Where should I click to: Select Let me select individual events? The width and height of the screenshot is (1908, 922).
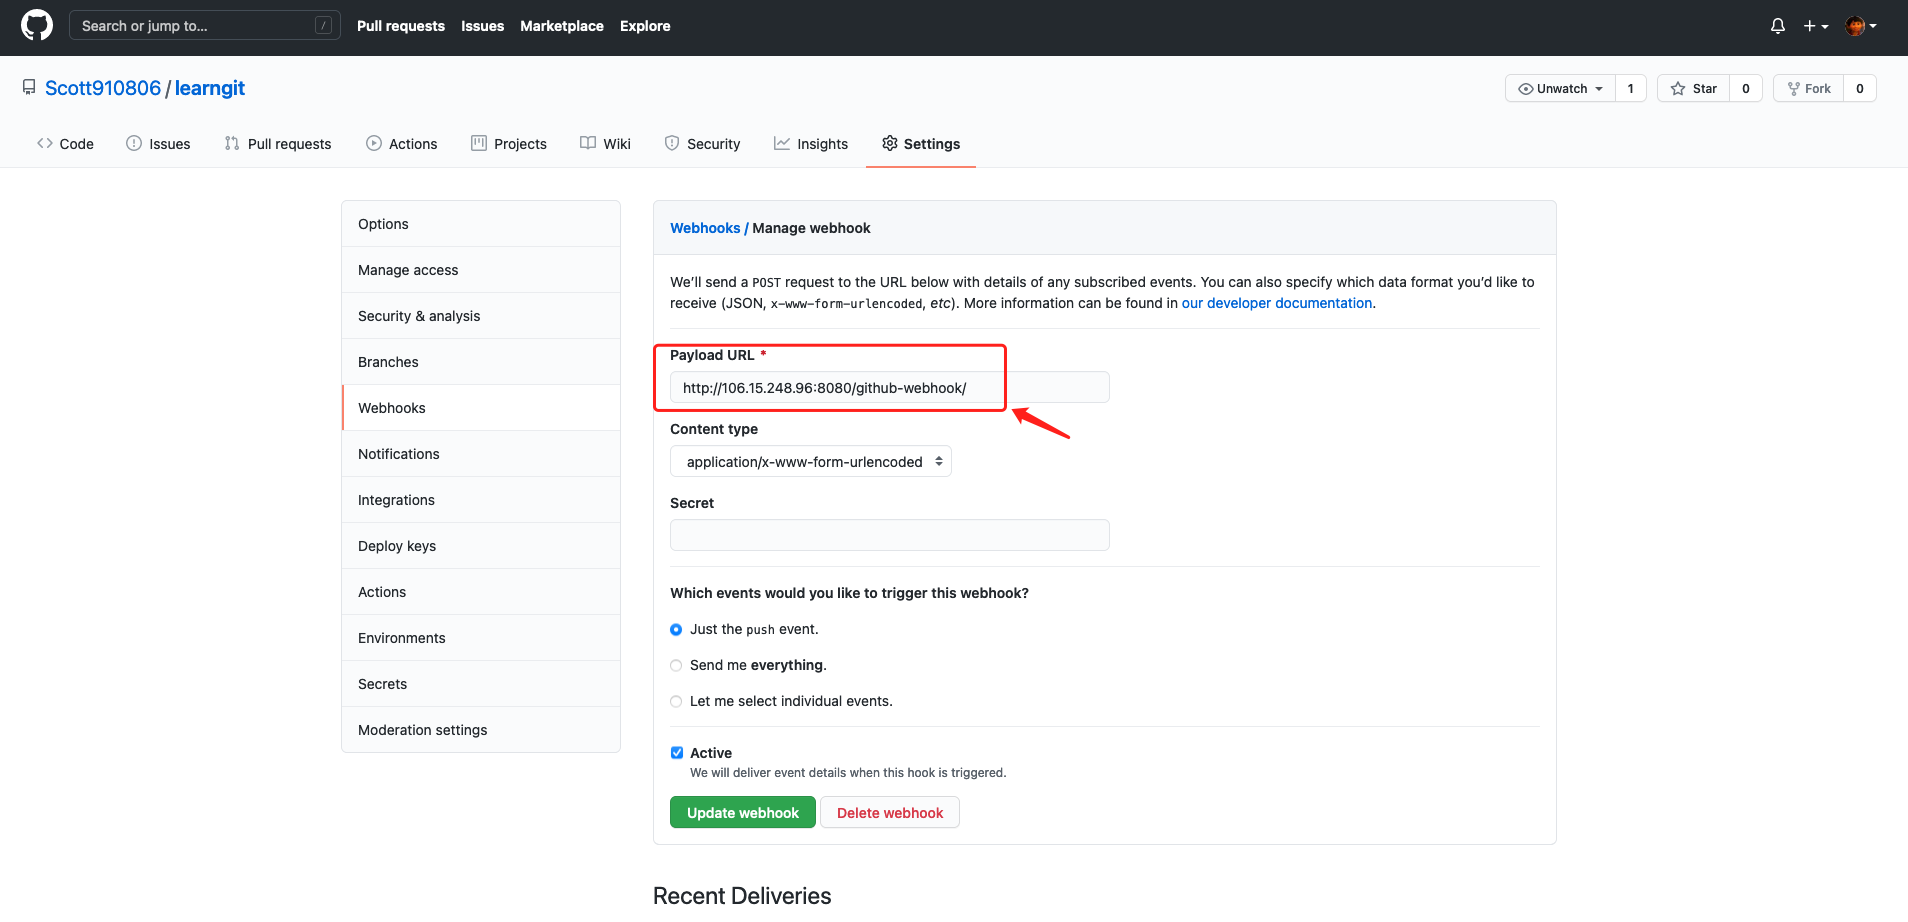click(676, 701)
